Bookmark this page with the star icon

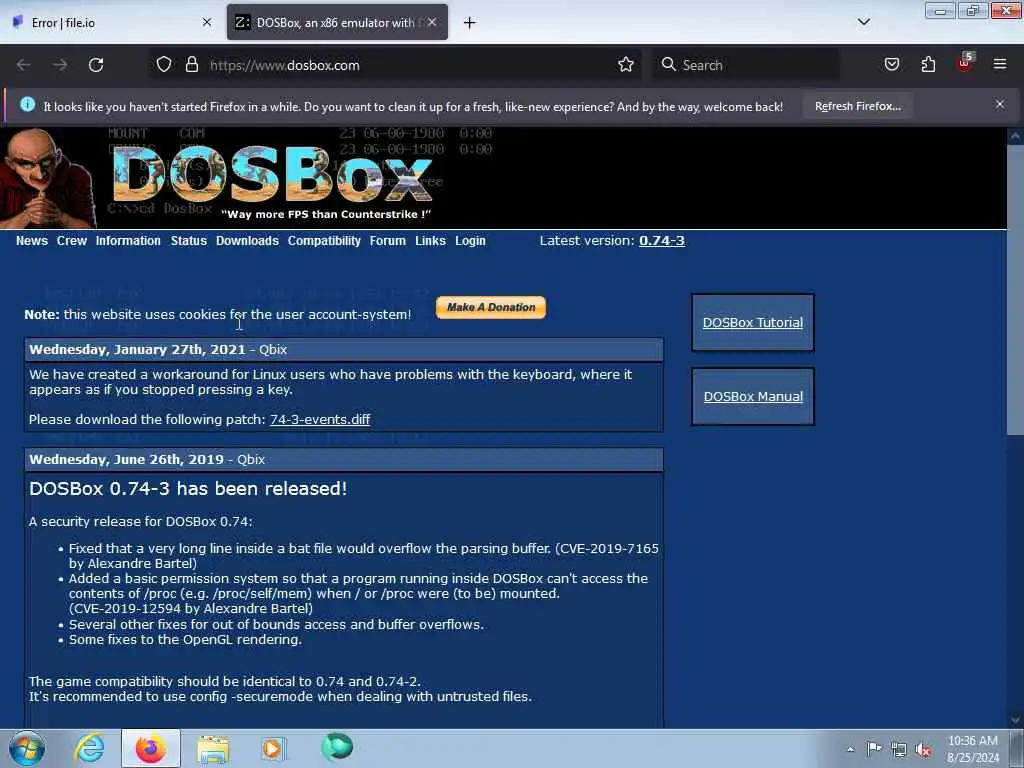626,65
